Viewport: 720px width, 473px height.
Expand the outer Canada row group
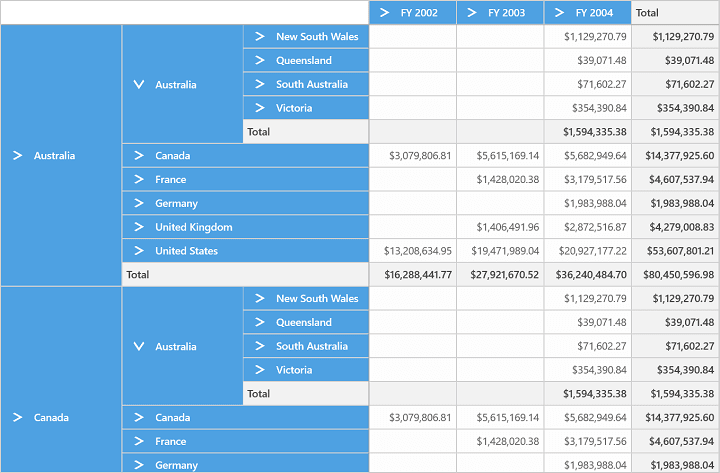point(17,417)
